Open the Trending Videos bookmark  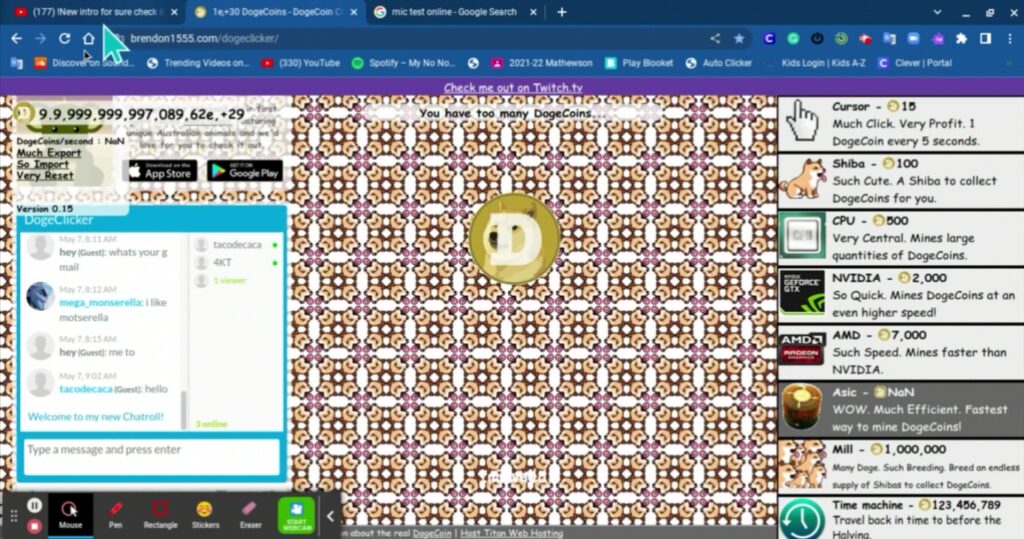198,63
